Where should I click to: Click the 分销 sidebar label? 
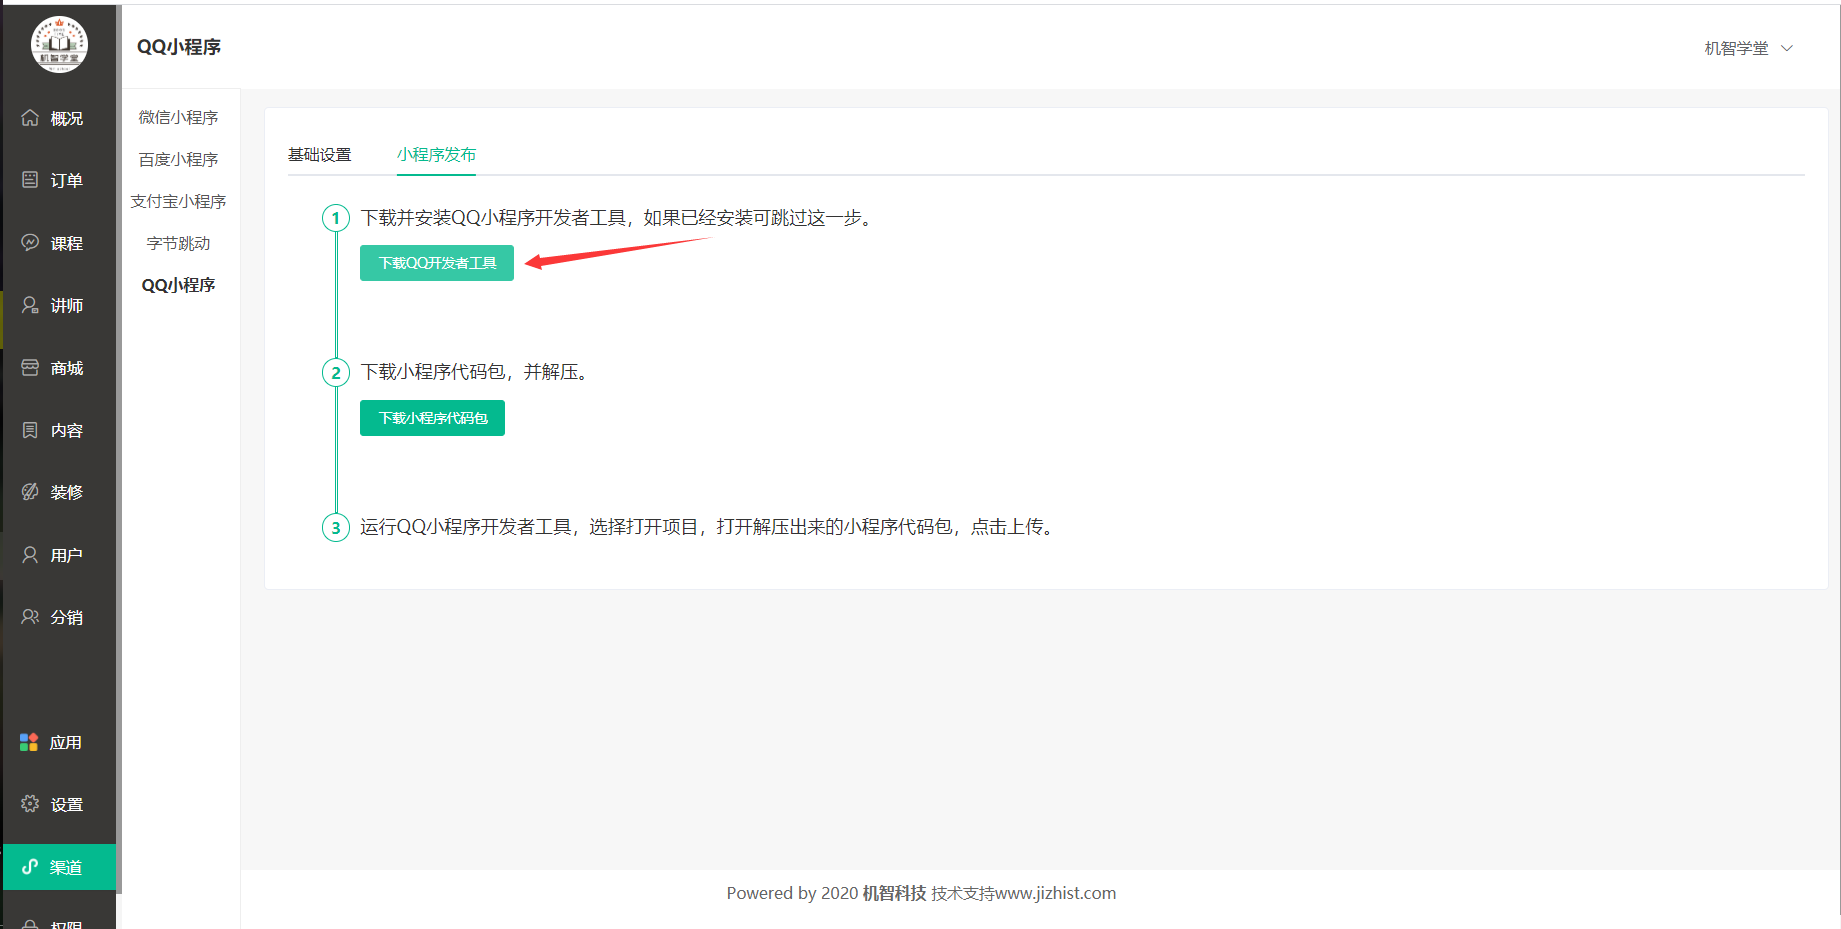click(x=67, y=617)
